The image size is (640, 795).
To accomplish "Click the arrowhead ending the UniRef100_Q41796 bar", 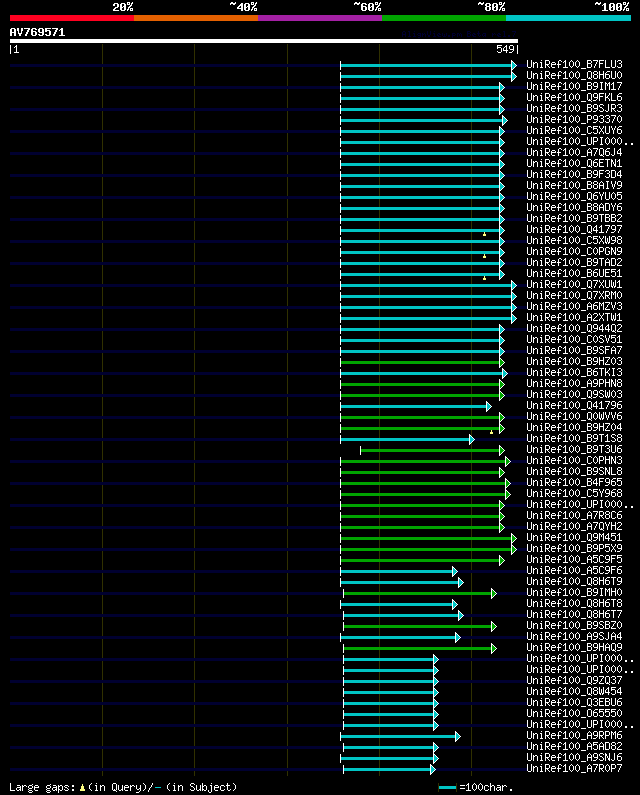I will click(x=489, y=407).
